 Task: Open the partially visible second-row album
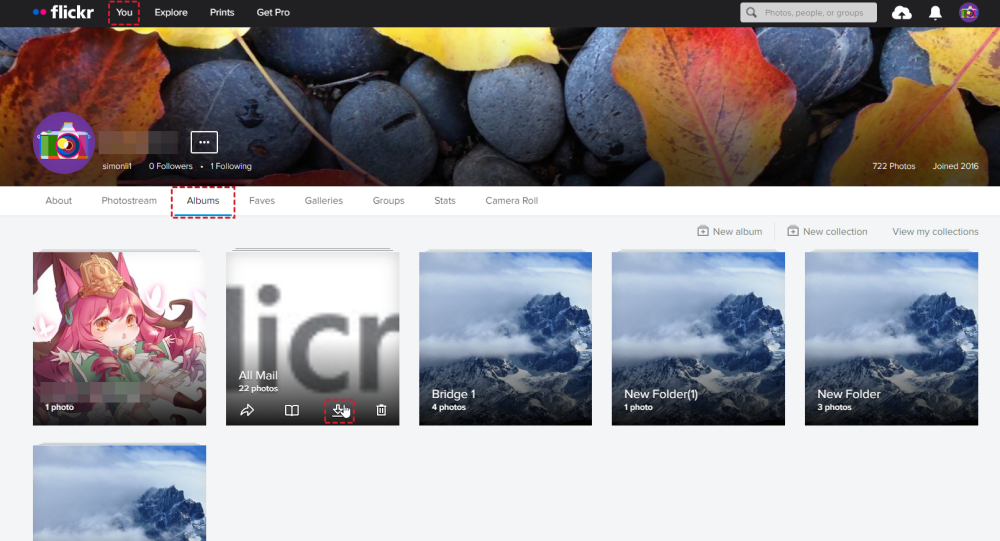tap(119, 493)
